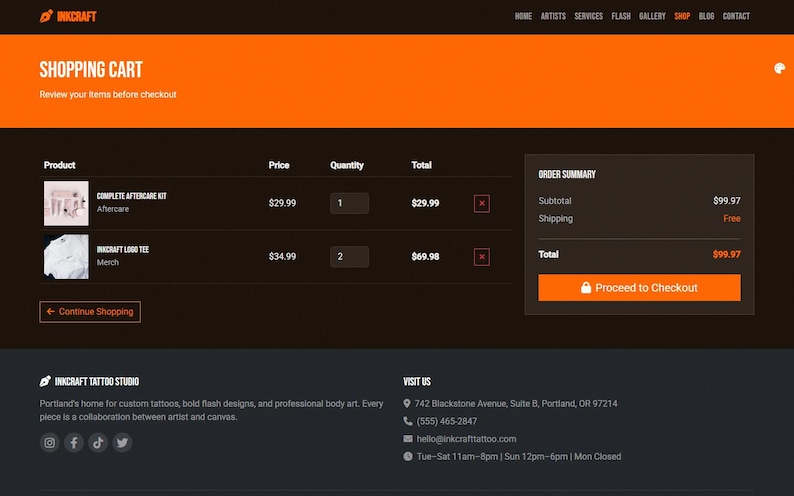Screen dimensions: 794x496
Task: Click the footer Inkcraft Tattoo Studio pen icon
Action: click(45, 381)
